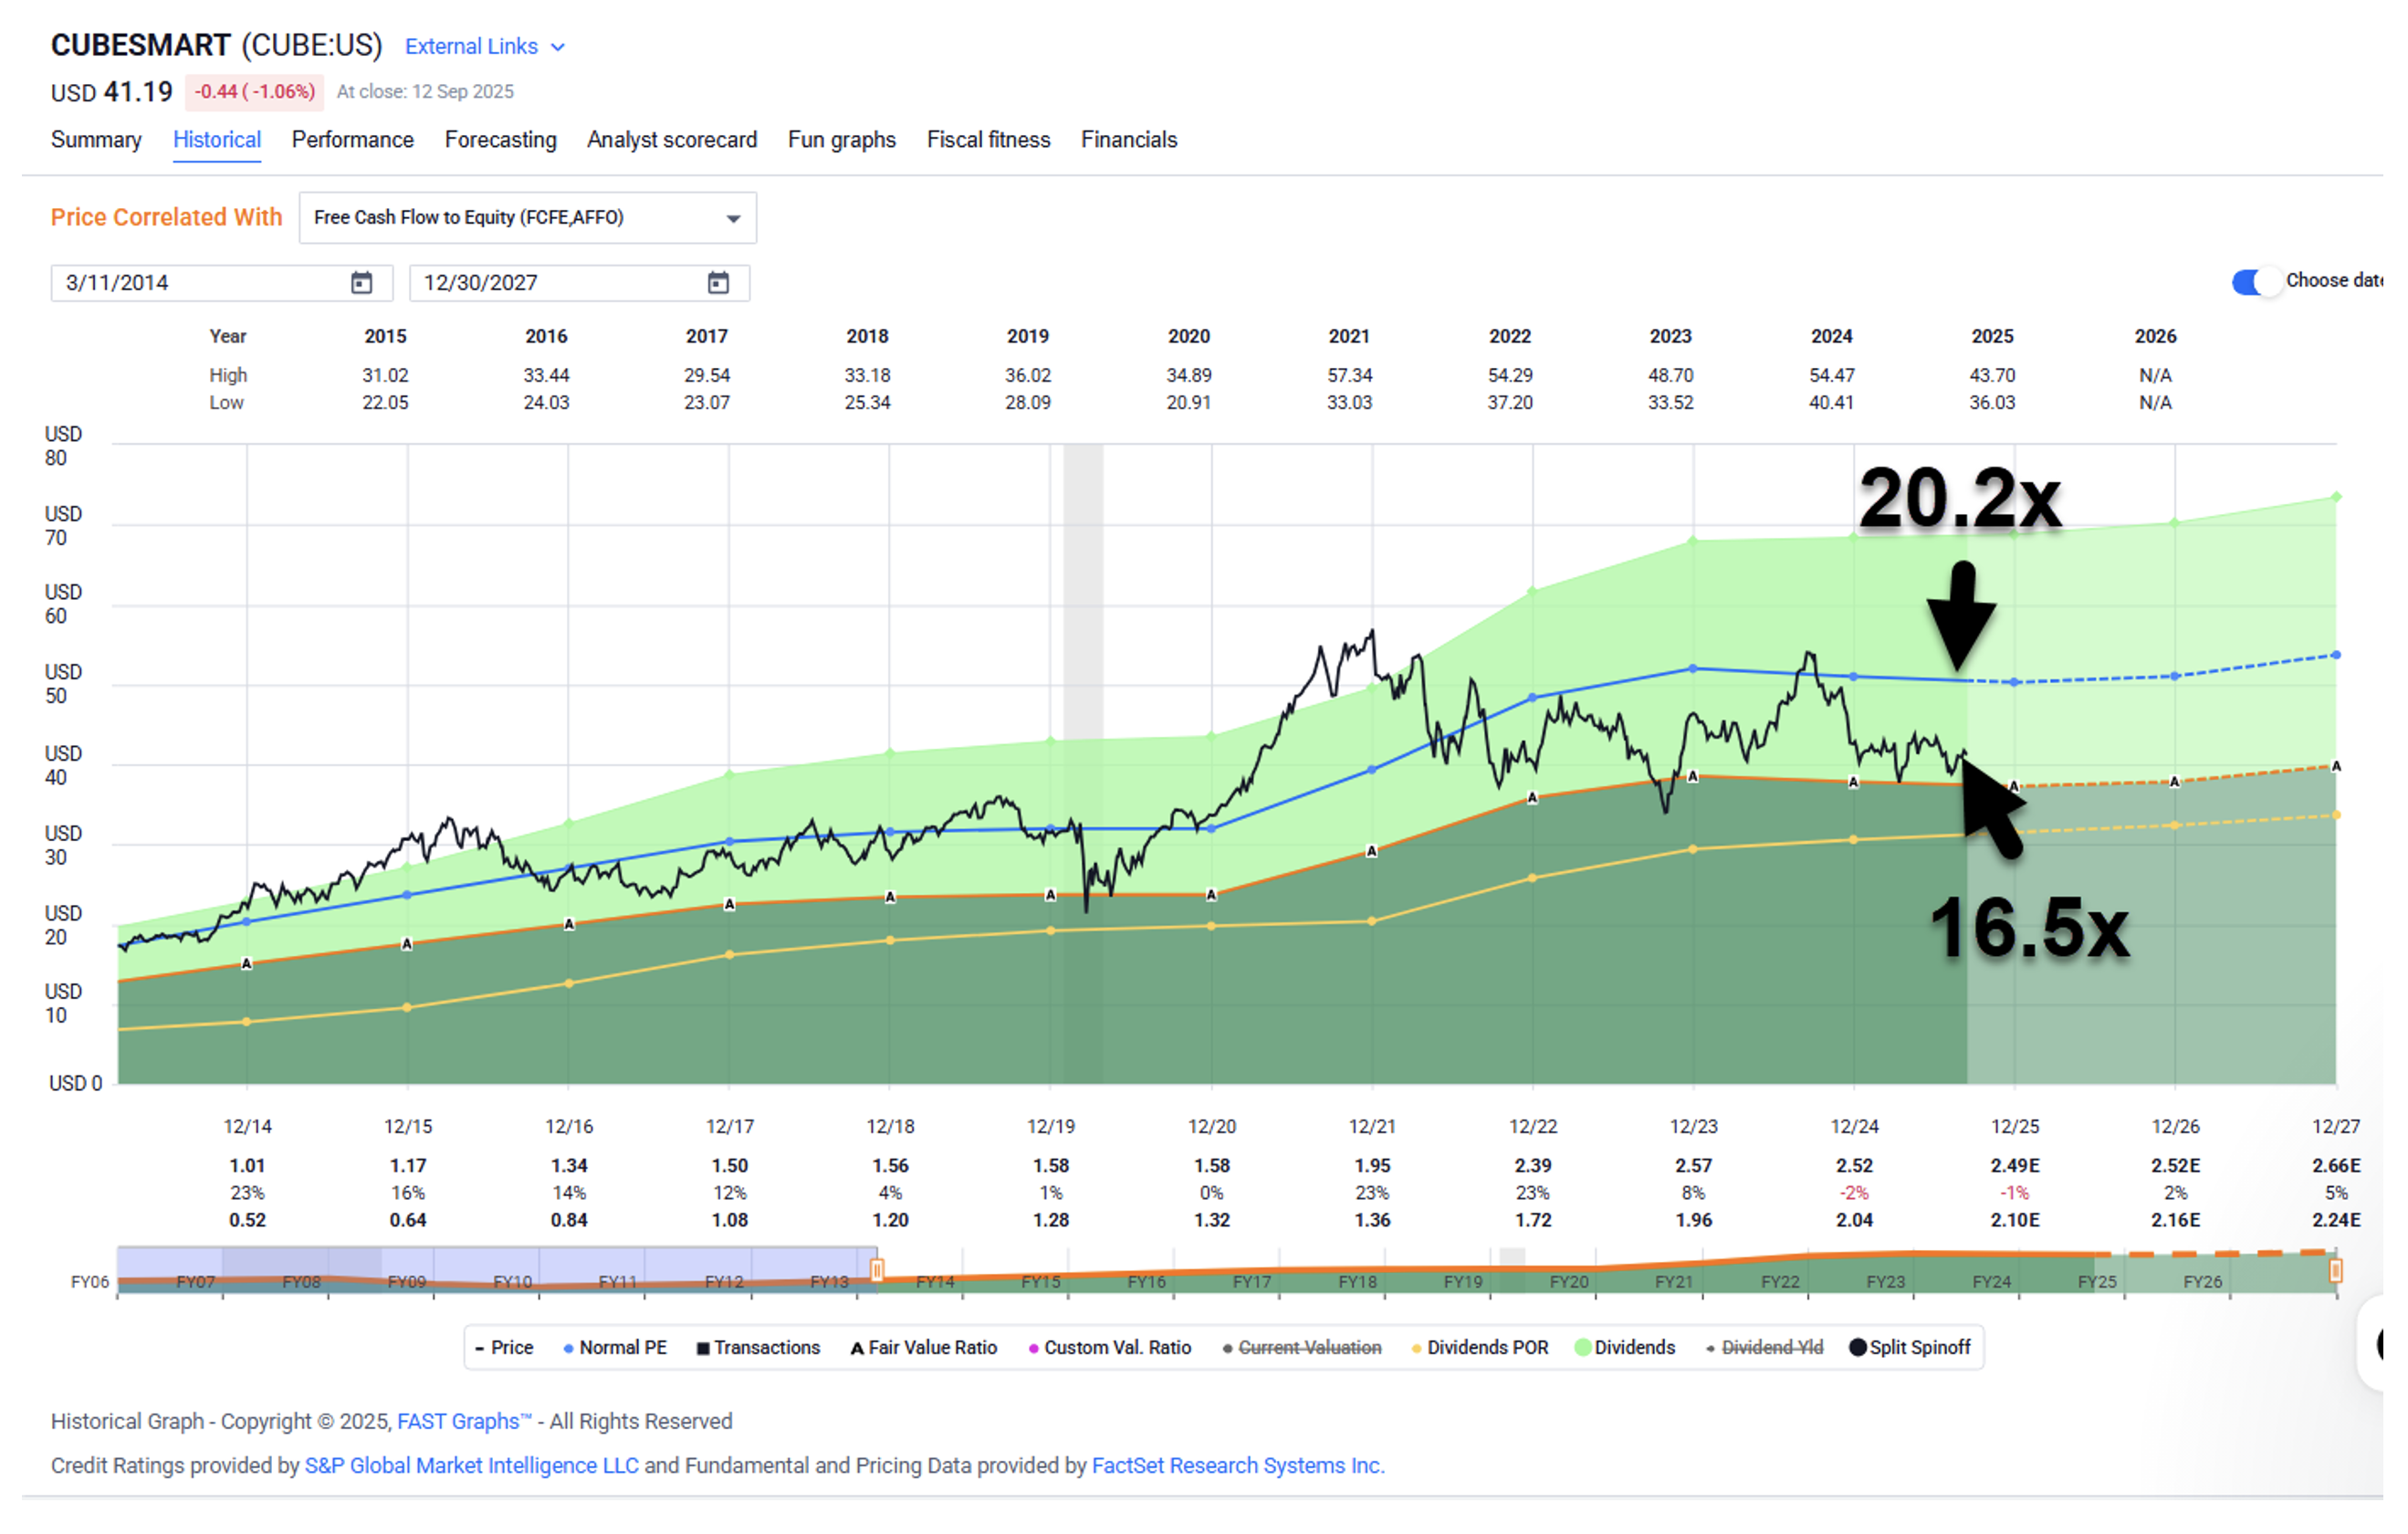Click the FY24 marker on timeline

1992,1282
